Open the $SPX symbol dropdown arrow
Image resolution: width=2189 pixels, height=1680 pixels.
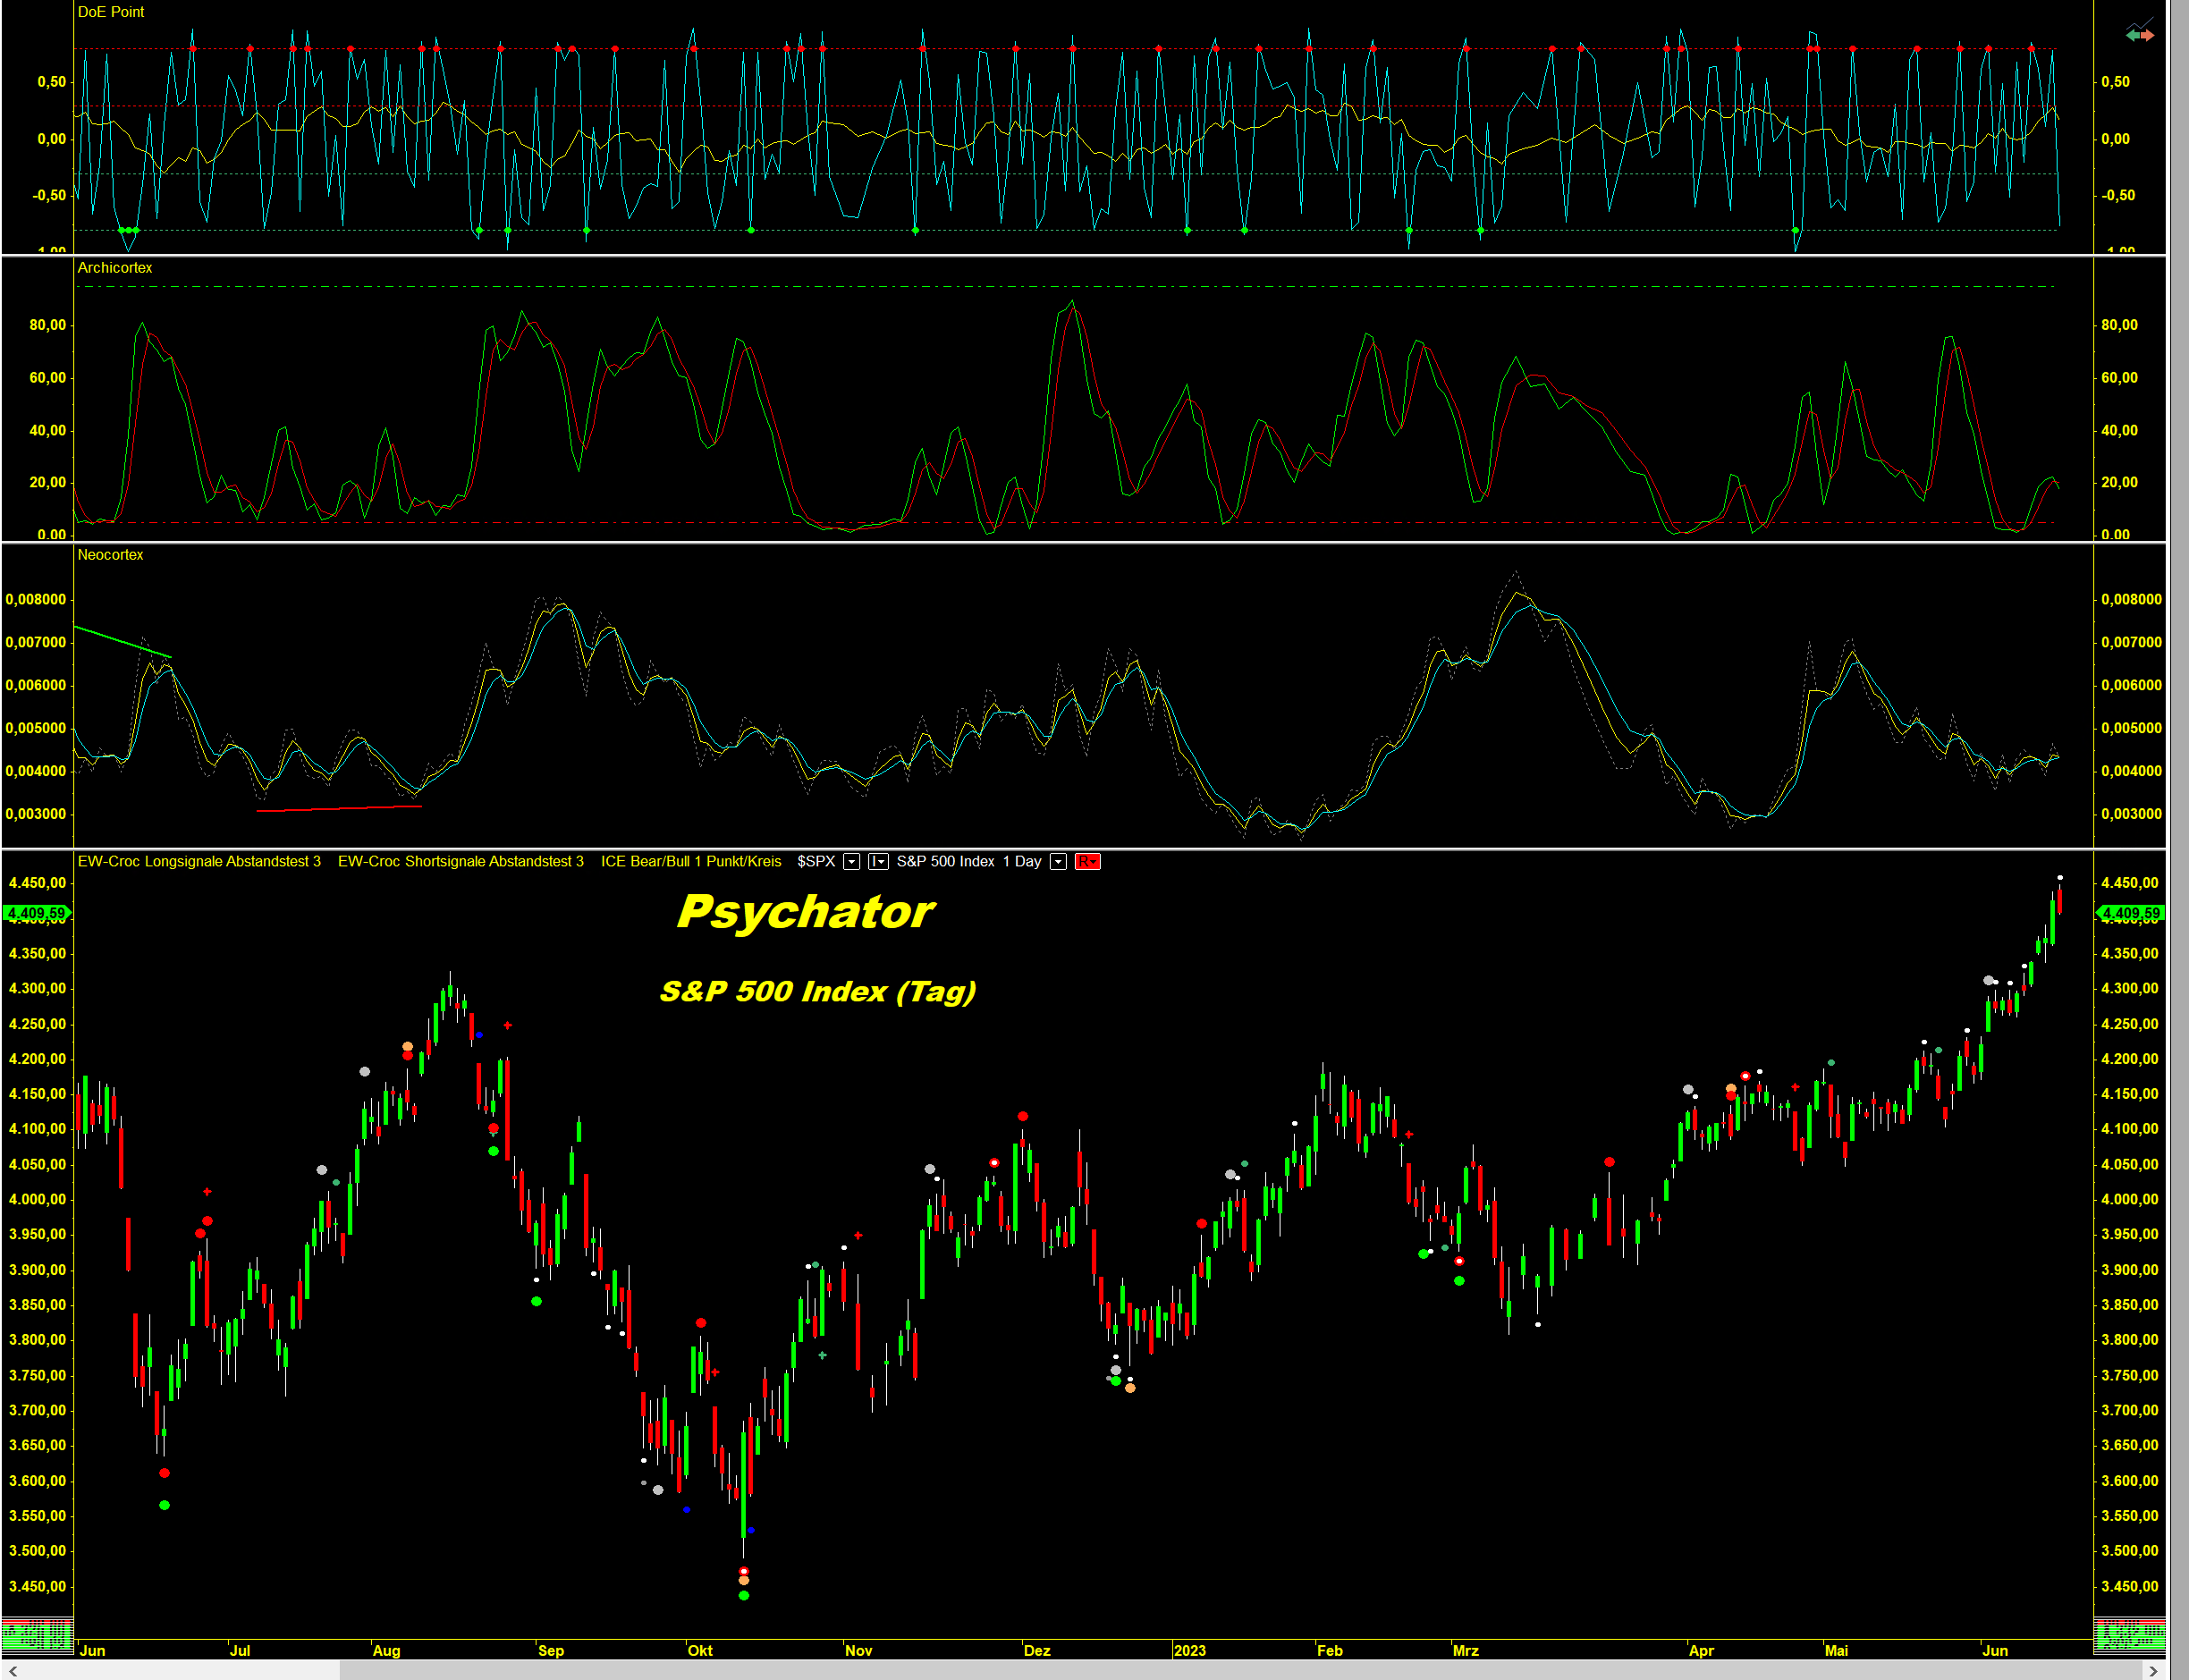[x=851, y=861]
